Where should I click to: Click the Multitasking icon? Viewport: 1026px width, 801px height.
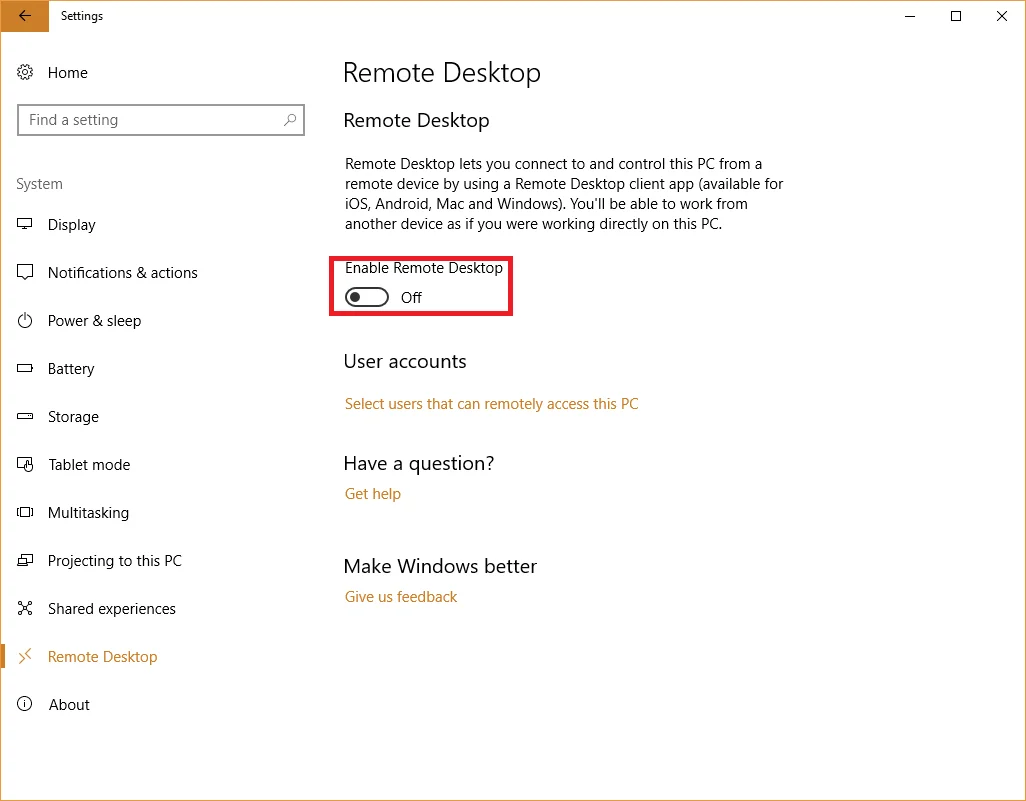[25, 512]
